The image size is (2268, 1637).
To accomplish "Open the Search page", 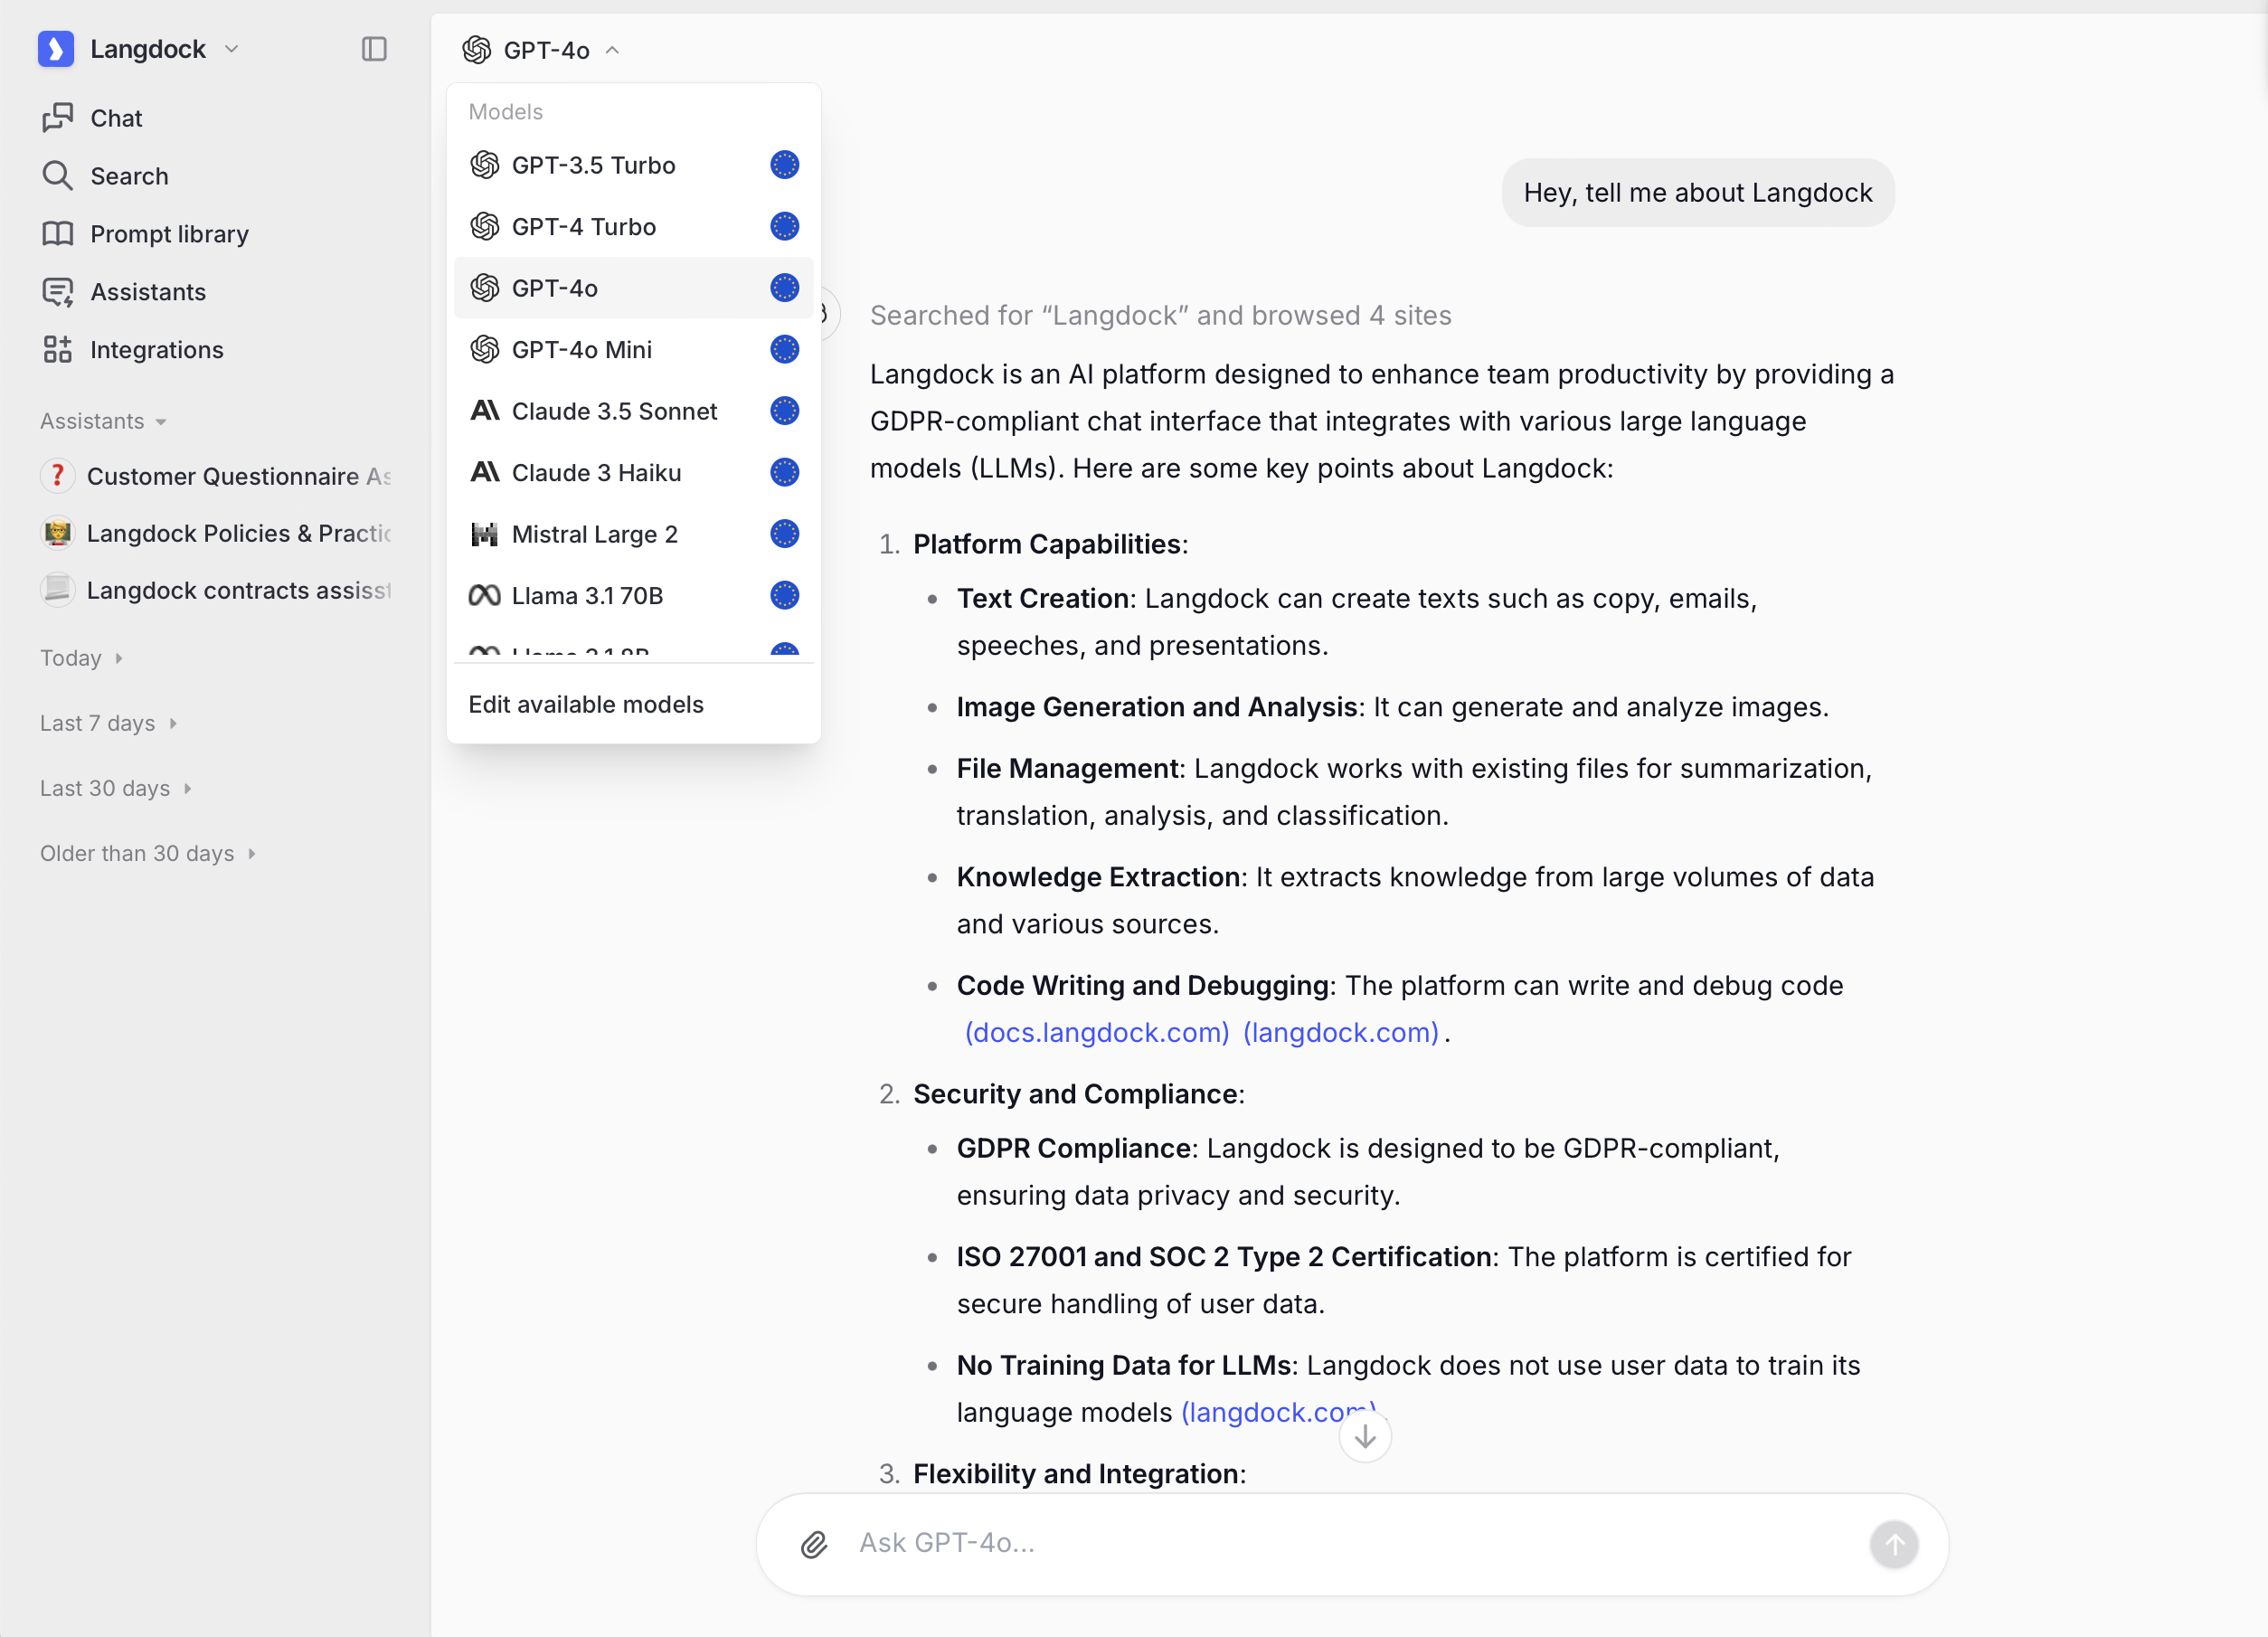I will point(129,176).
